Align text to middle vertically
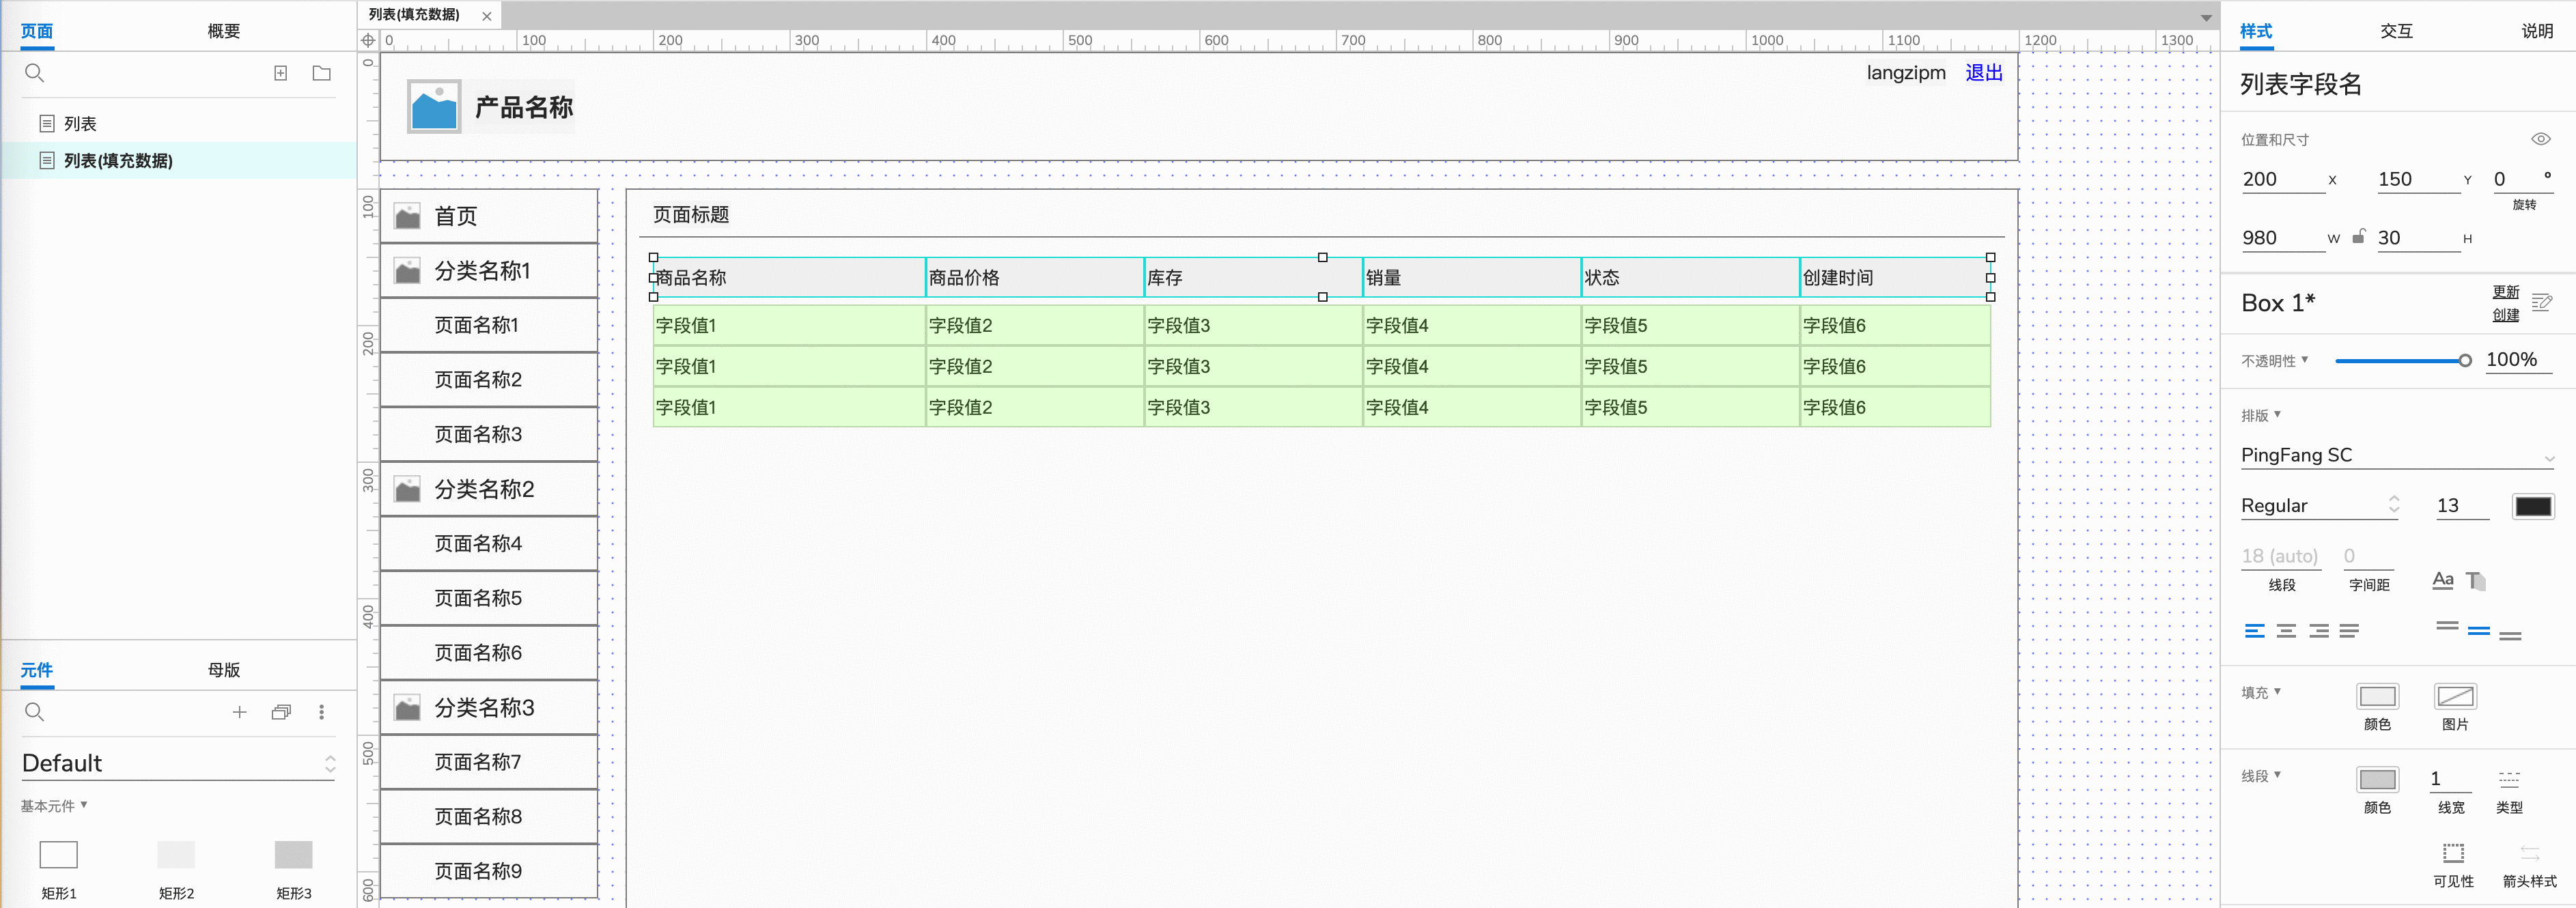The image size is (2576, 908). pos(2479,630)
